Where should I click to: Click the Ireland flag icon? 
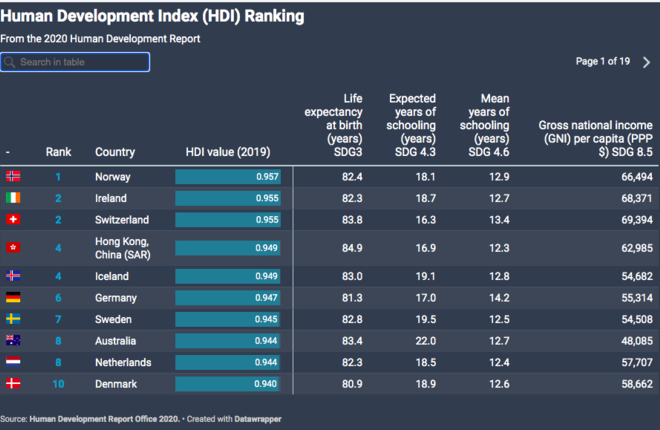[x=13, y=198]
